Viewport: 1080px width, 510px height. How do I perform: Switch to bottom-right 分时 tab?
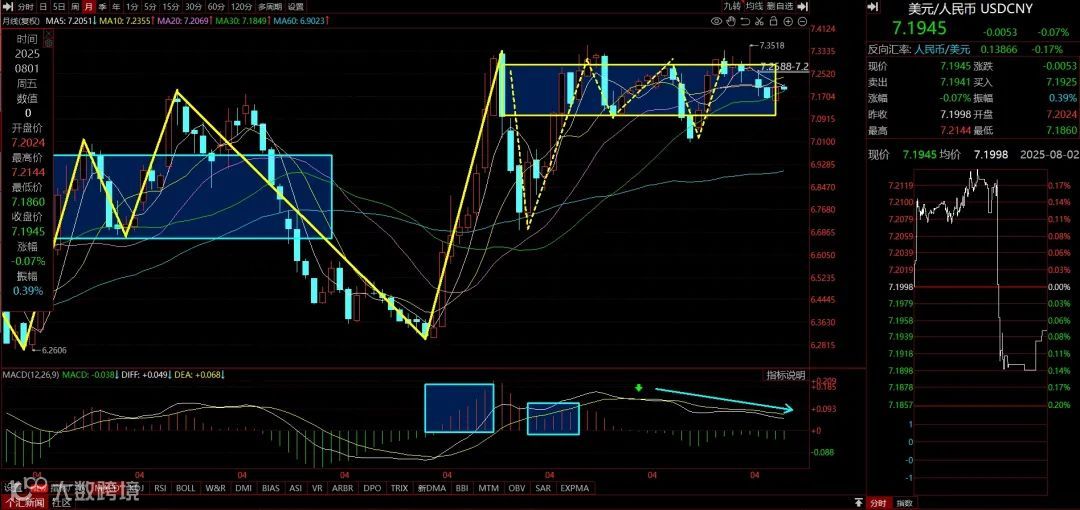[x=878, y=503]
